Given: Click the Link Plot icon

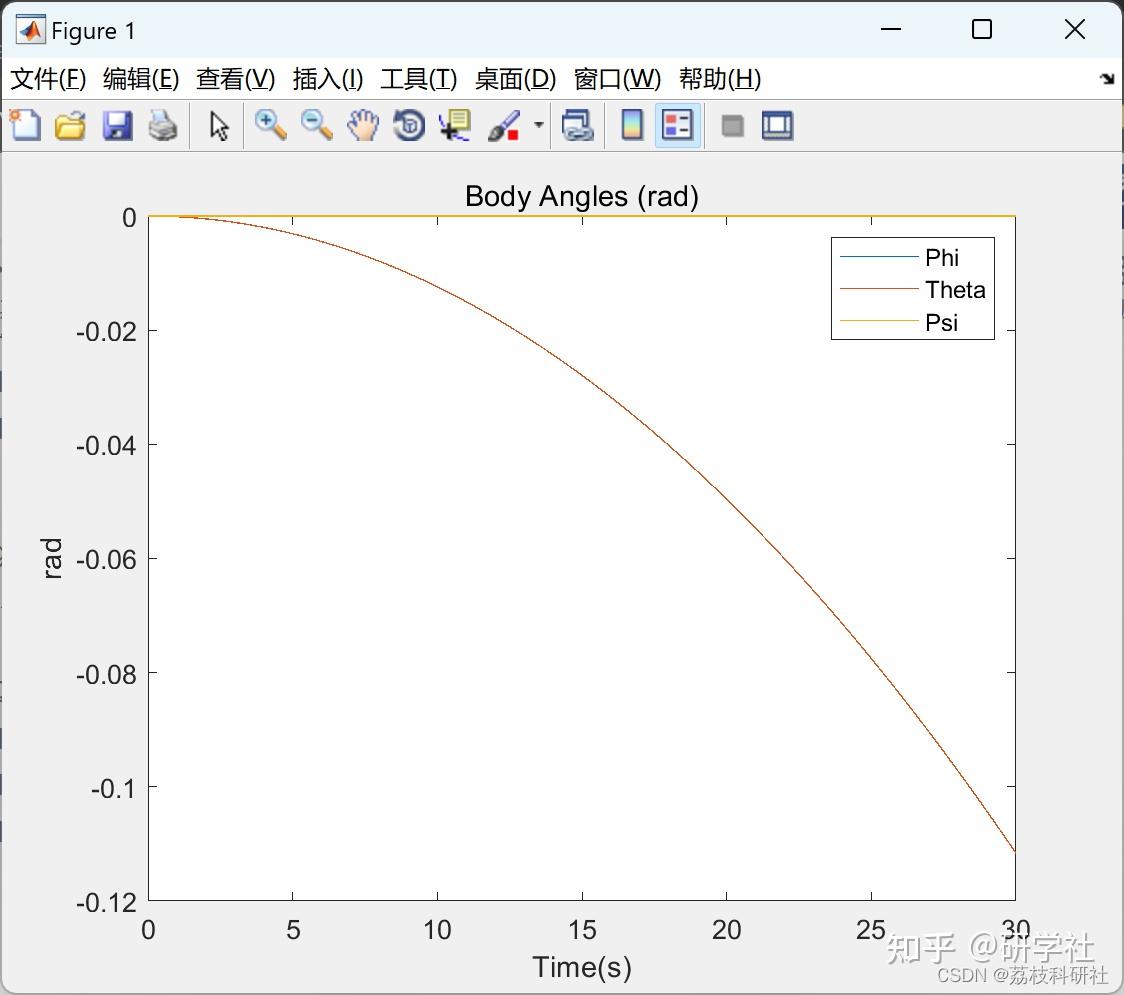Looking at the screenshot, I should click(578, 125).
